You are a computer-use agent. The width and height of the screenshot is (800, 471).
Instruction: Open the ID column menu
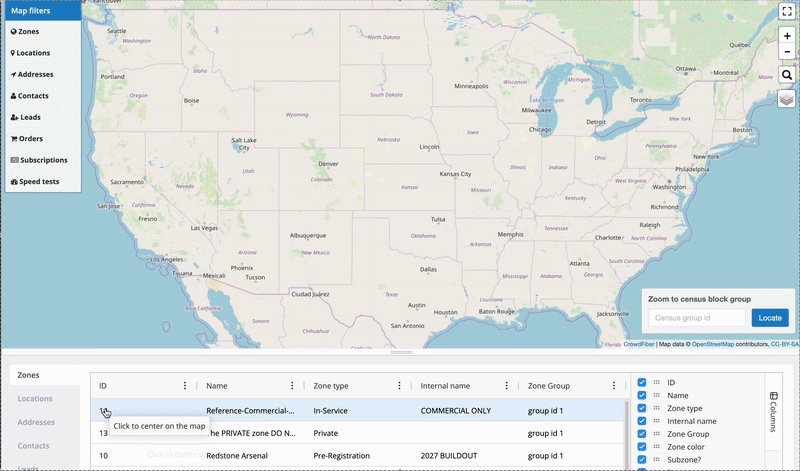point(184,385)
